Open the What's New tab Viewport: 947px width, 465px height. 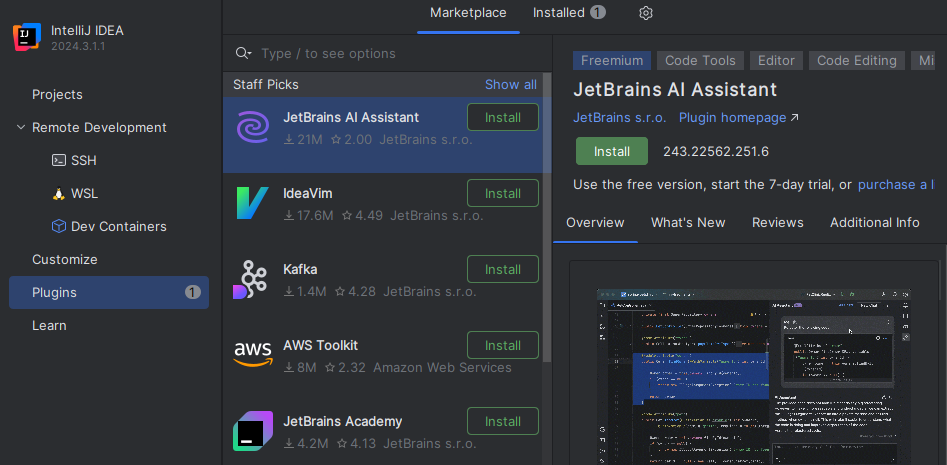688,222
